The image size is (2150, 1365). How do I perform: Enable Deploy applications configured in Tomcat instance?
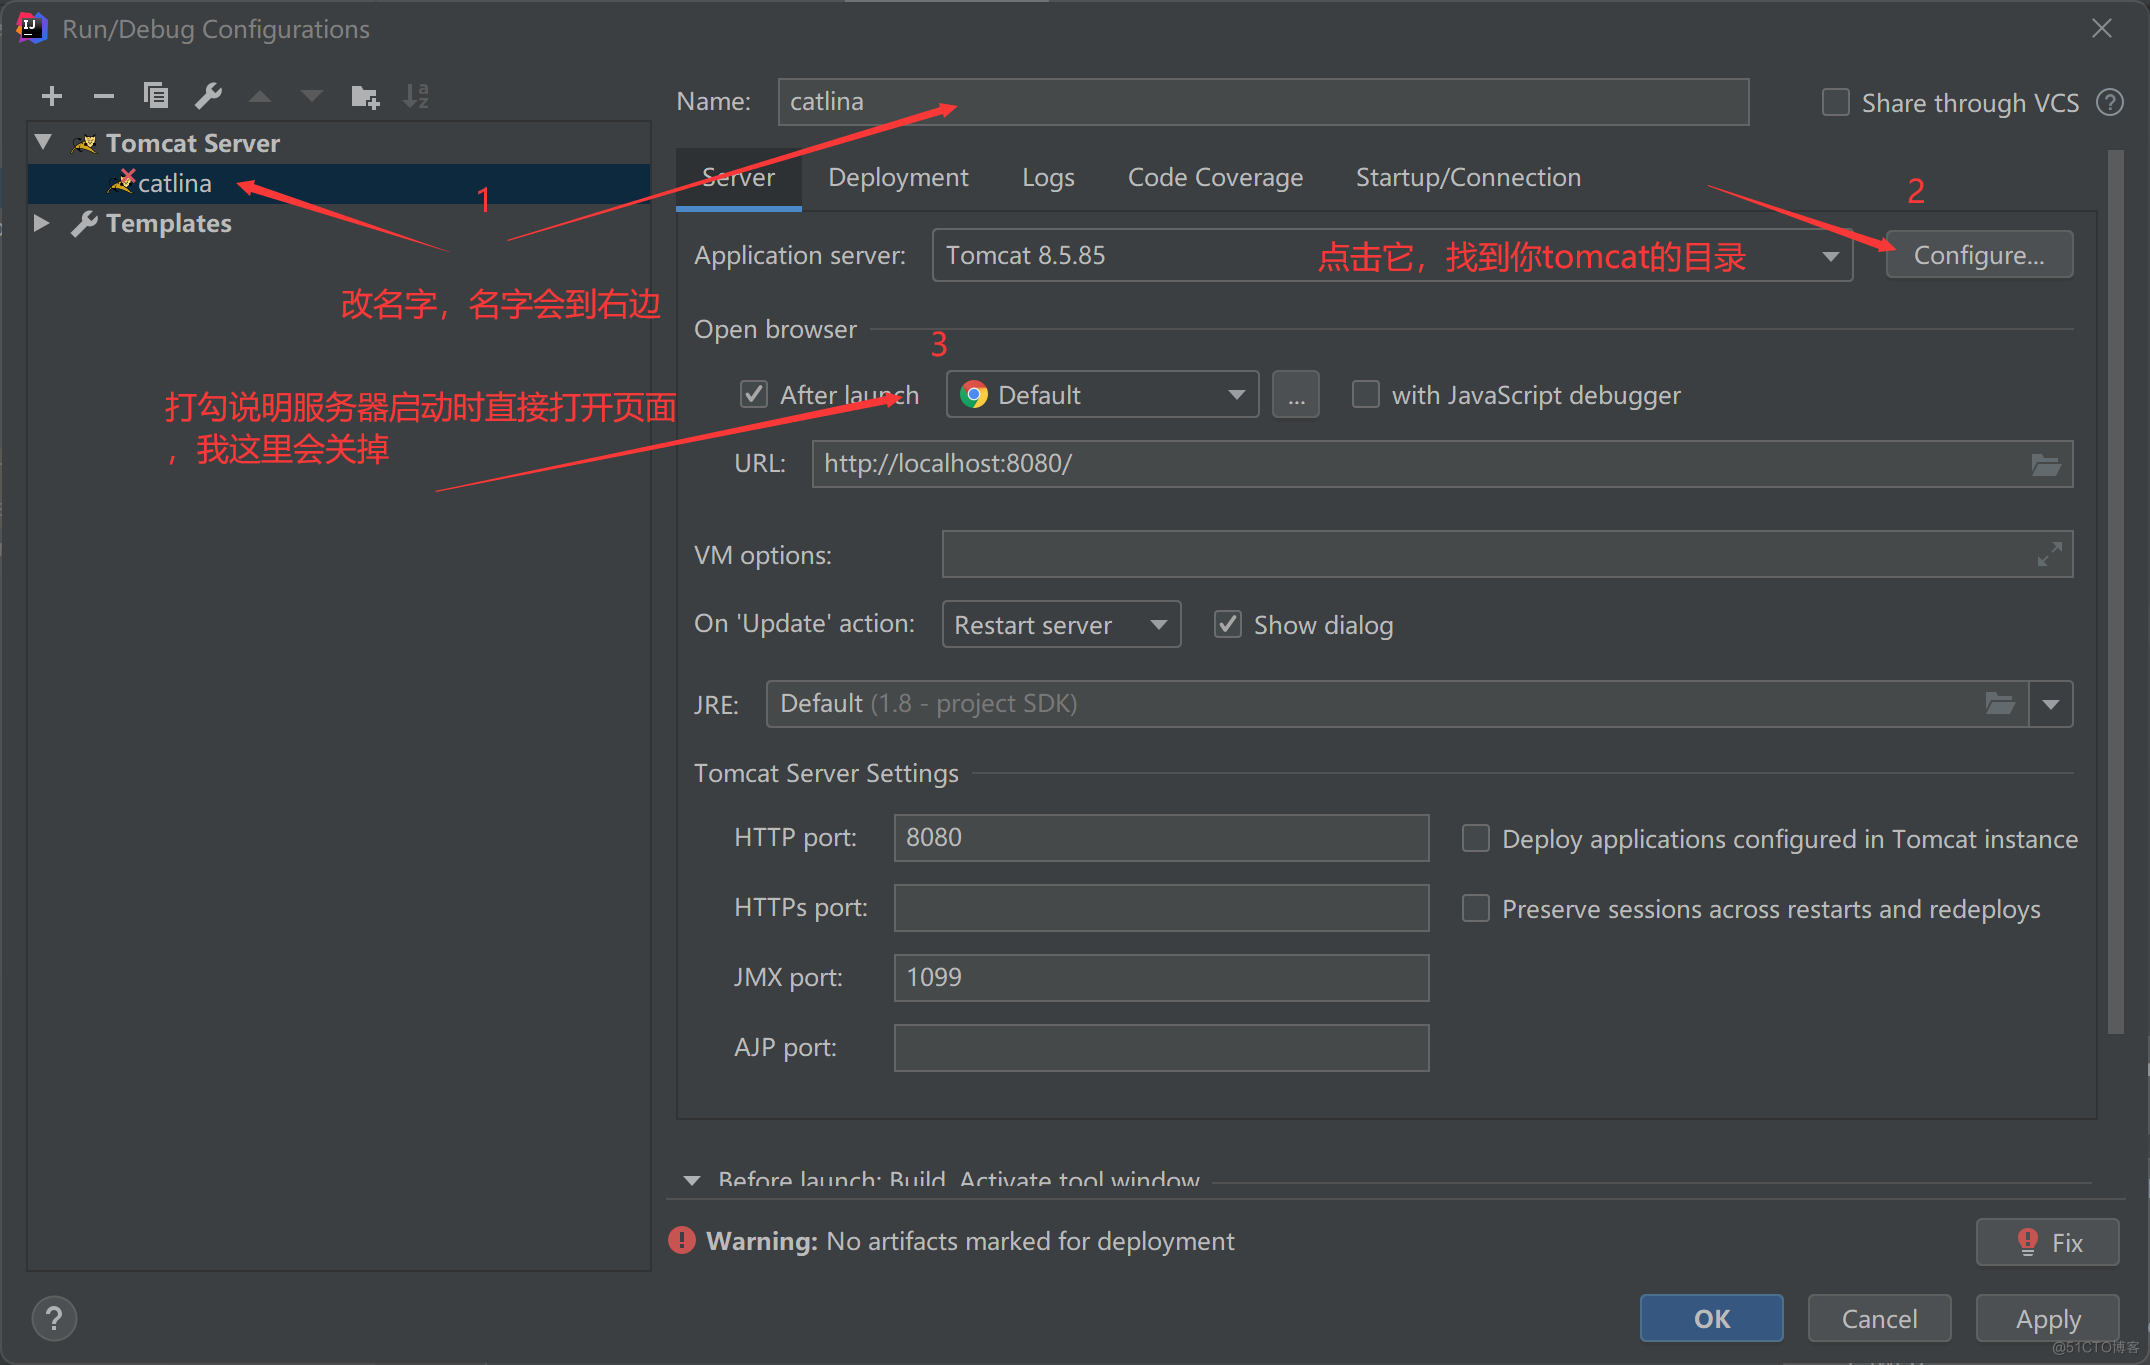(x=1476, y=838)
